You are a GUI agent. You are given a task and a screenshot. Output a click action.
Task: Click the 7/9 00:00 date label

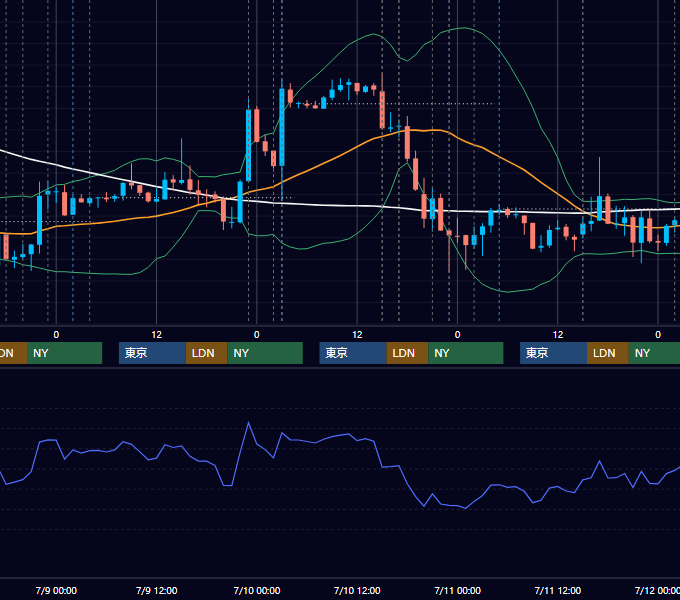[56, 590]
